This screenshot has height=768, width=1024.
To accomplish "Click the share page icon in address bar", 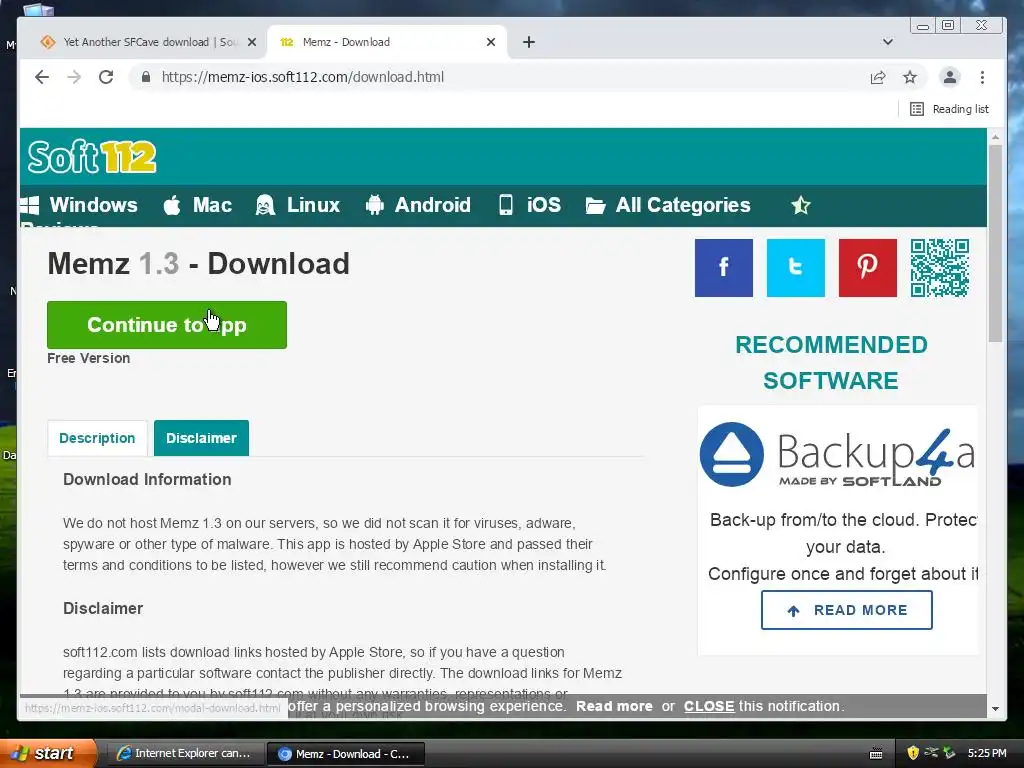I will 878,77.
